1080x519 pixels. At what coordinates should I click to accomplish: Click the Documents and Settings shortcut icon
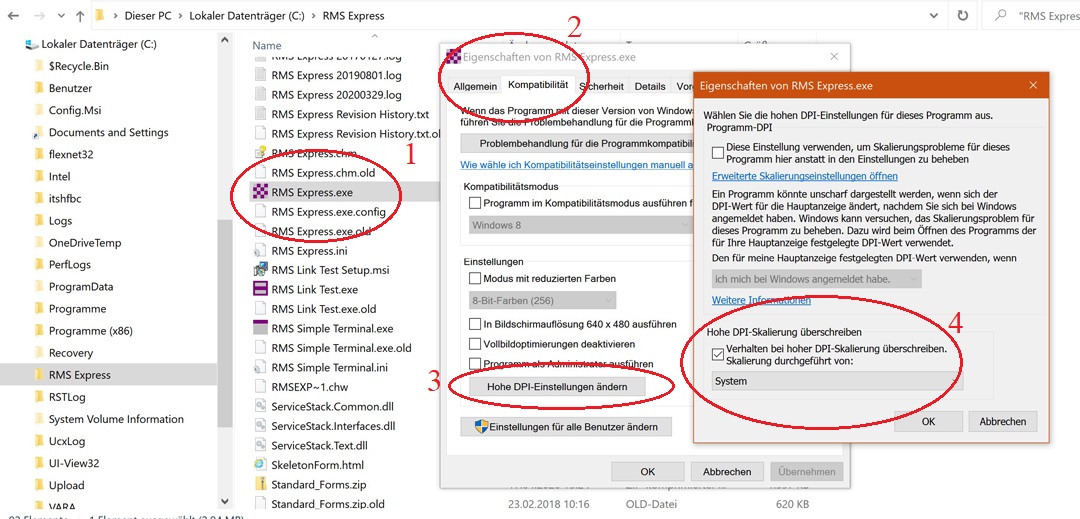pos(39,132)
